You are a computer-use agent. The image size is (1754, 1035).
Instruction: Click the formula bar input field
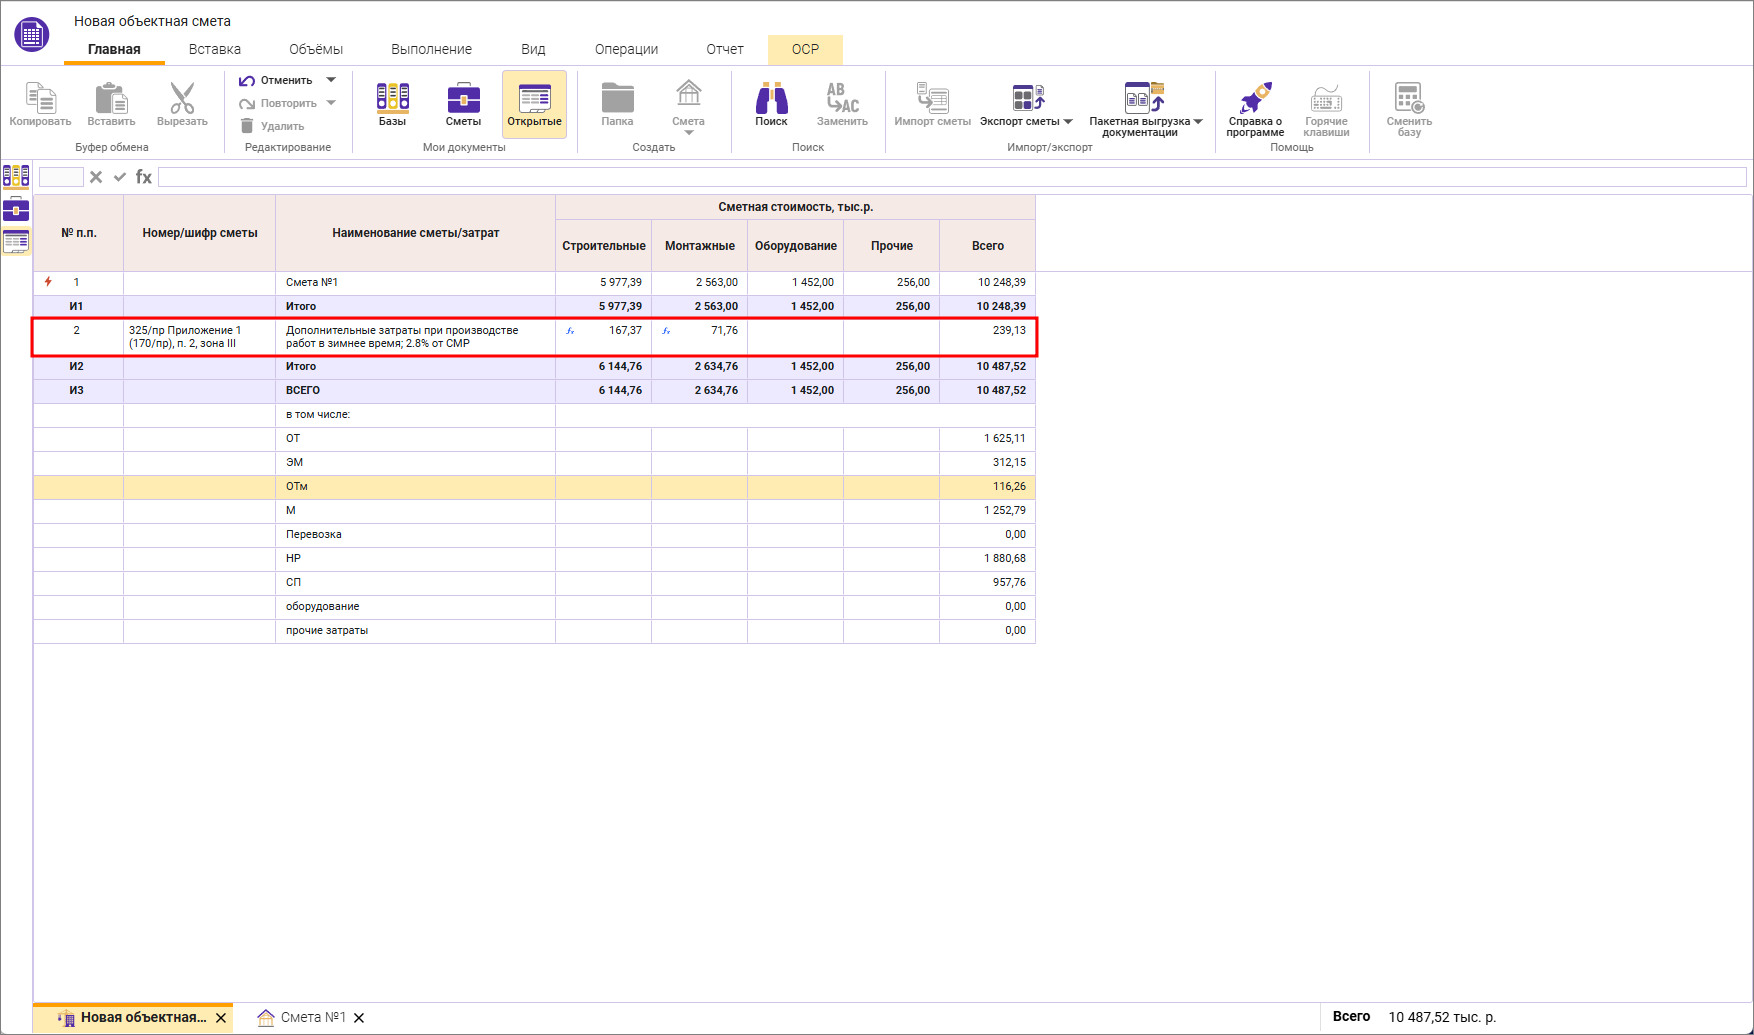click(x=950, y=177)
